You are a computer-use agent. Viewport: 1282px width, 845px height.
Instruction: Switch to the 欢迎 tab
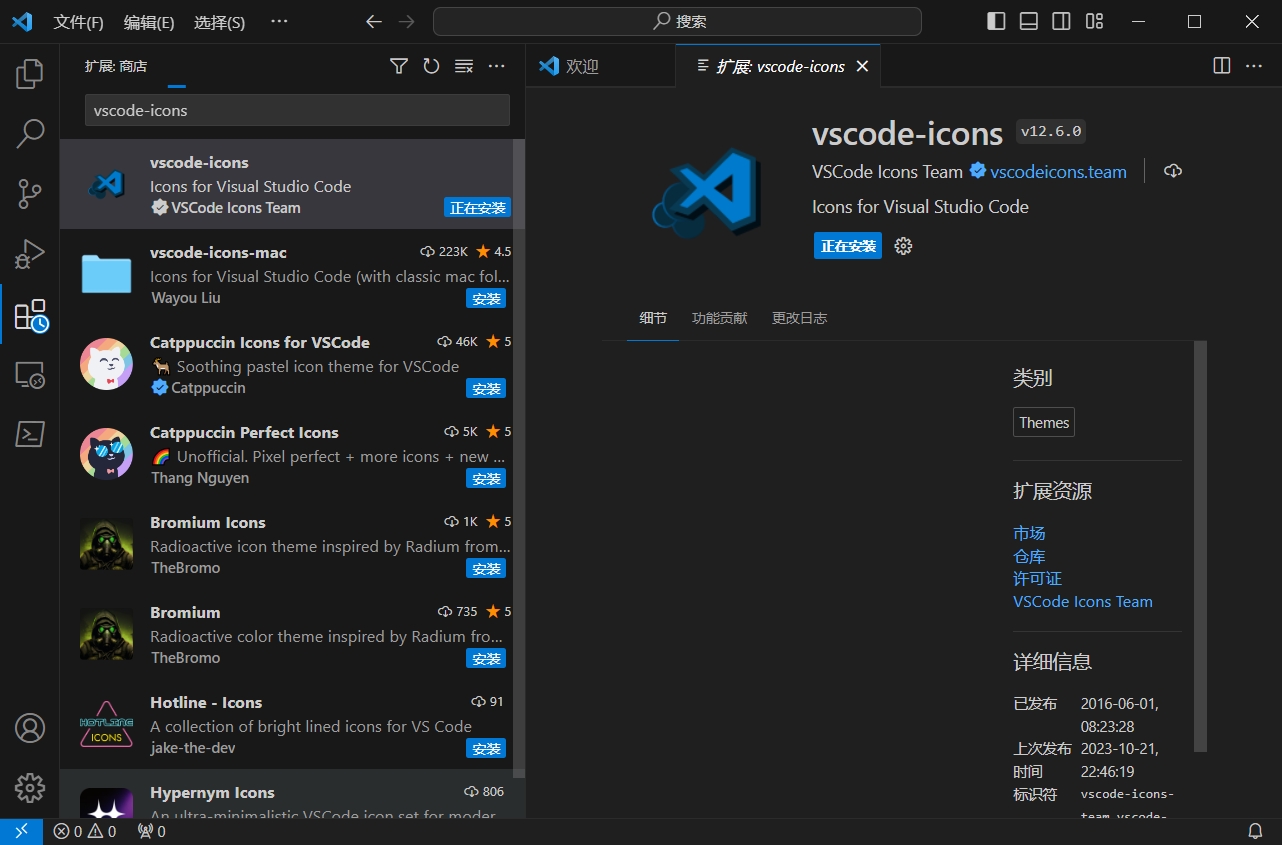tap(600, 66)
